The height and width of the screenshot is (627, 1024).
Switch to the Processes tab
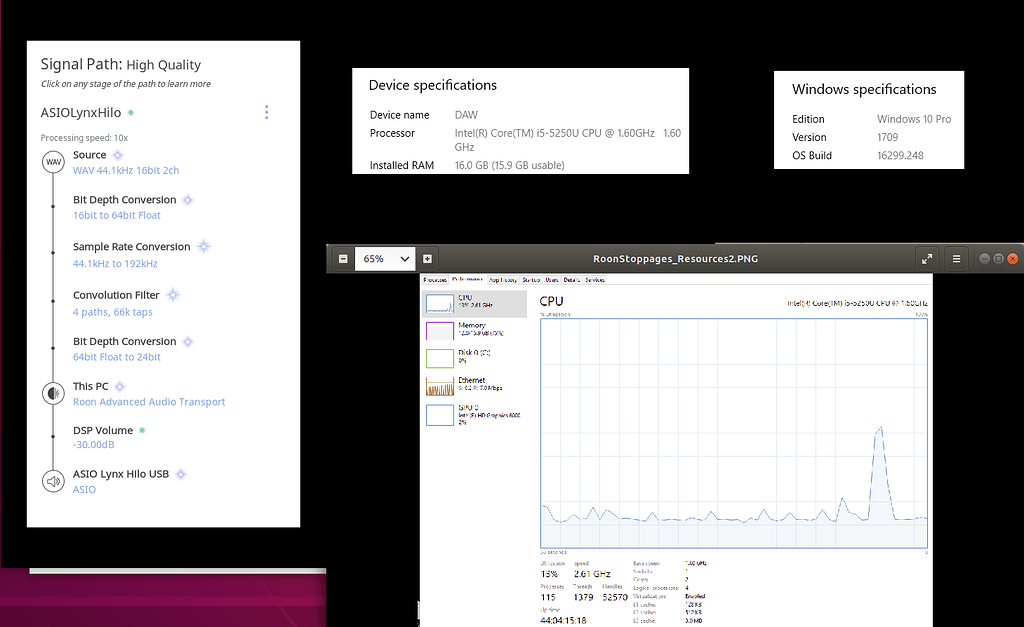[437, 280]
